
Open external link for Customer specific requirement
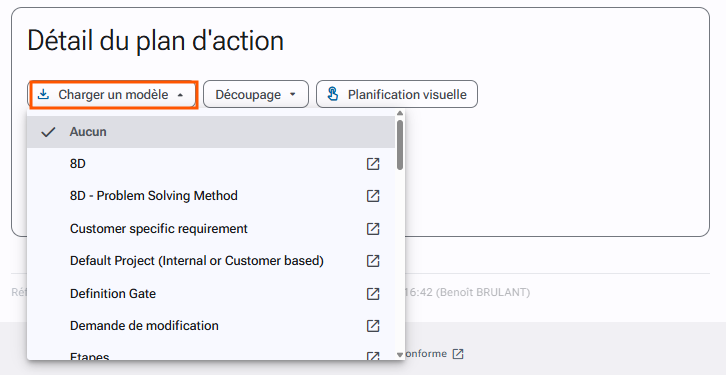[x=373, y=229]
